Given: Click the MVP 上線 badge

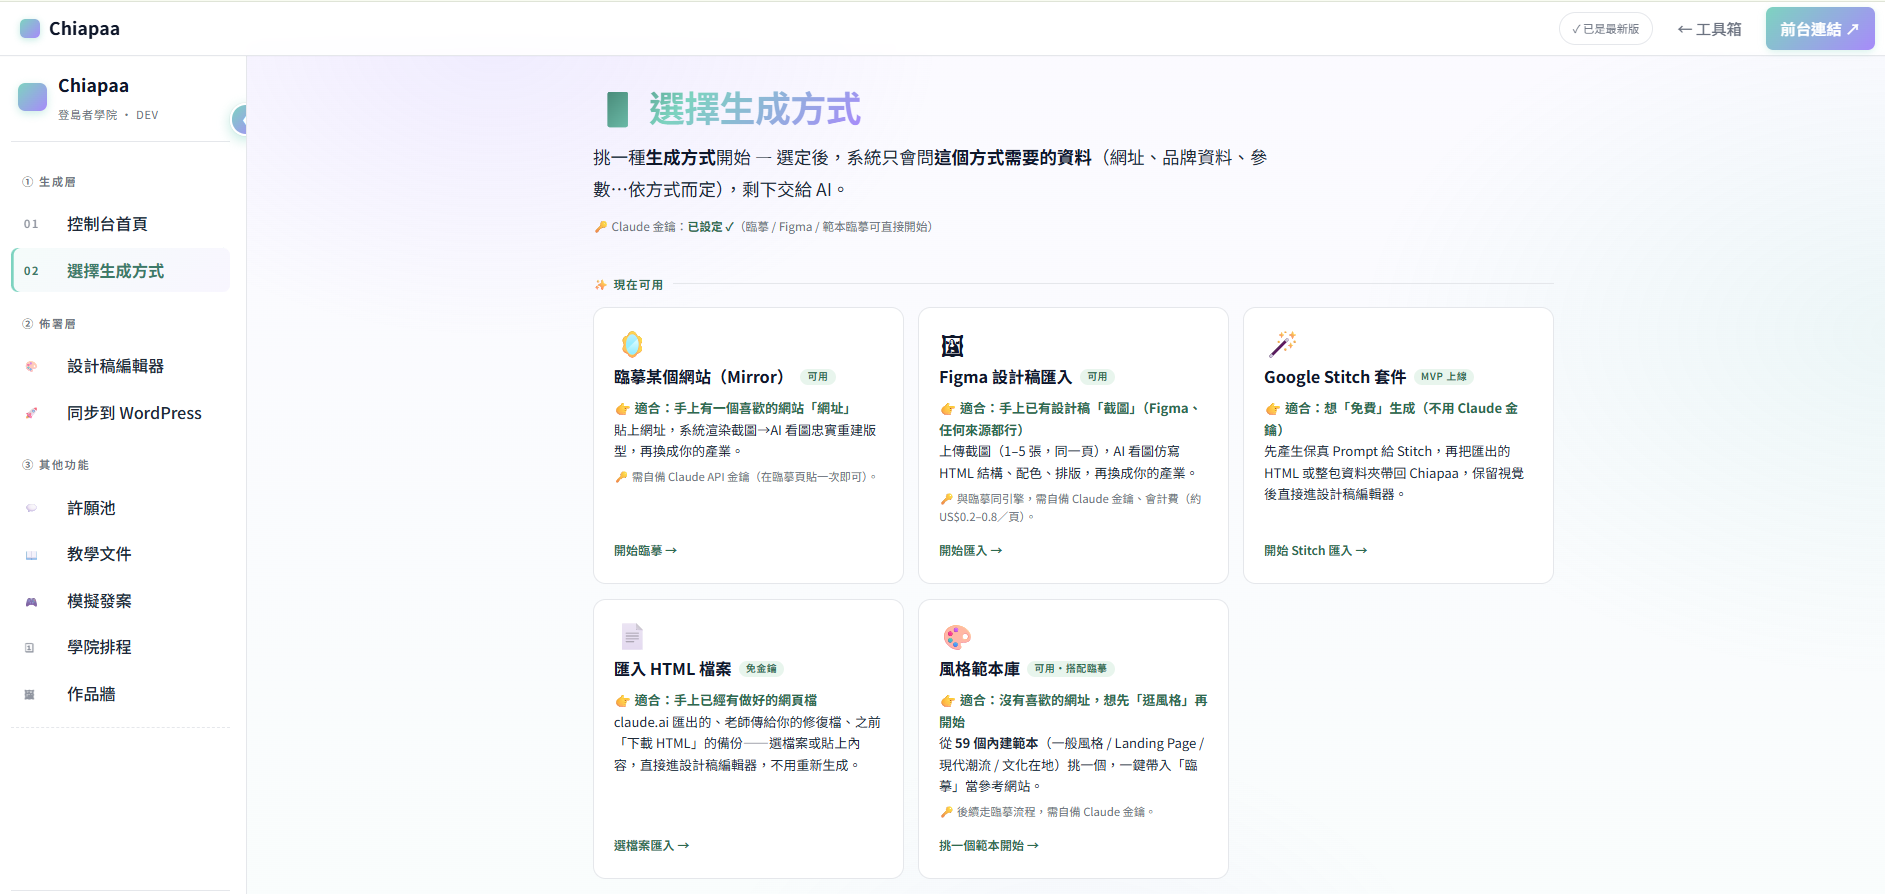Looking at the screenshot, I should 1443,377.
